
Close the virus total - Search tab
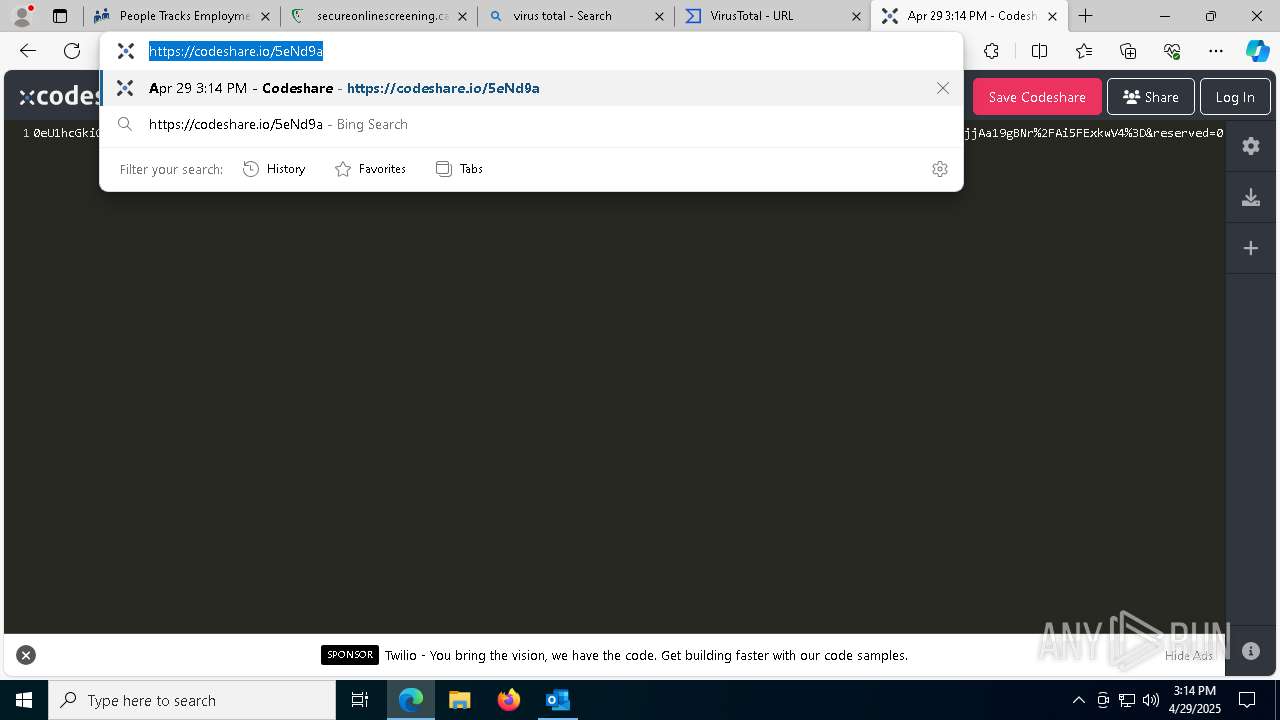[659, 16]
